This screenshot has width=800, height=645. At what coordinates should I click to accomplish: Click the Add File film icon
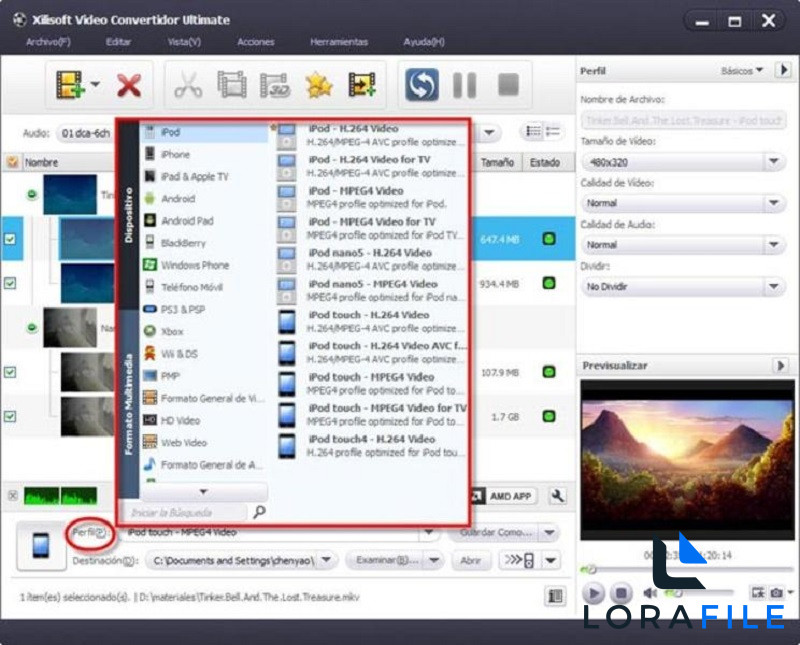(x=70, y=85)
